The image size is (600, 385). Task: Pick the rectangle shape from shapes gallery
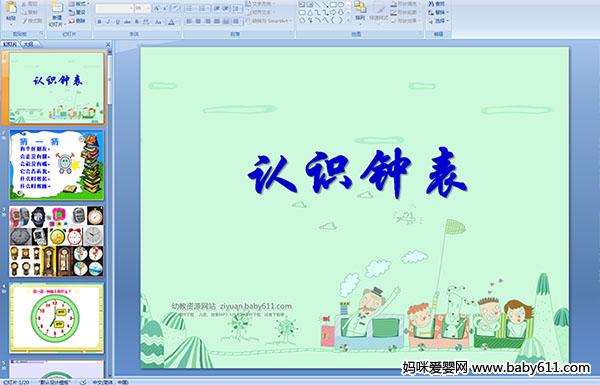[333, 5]
